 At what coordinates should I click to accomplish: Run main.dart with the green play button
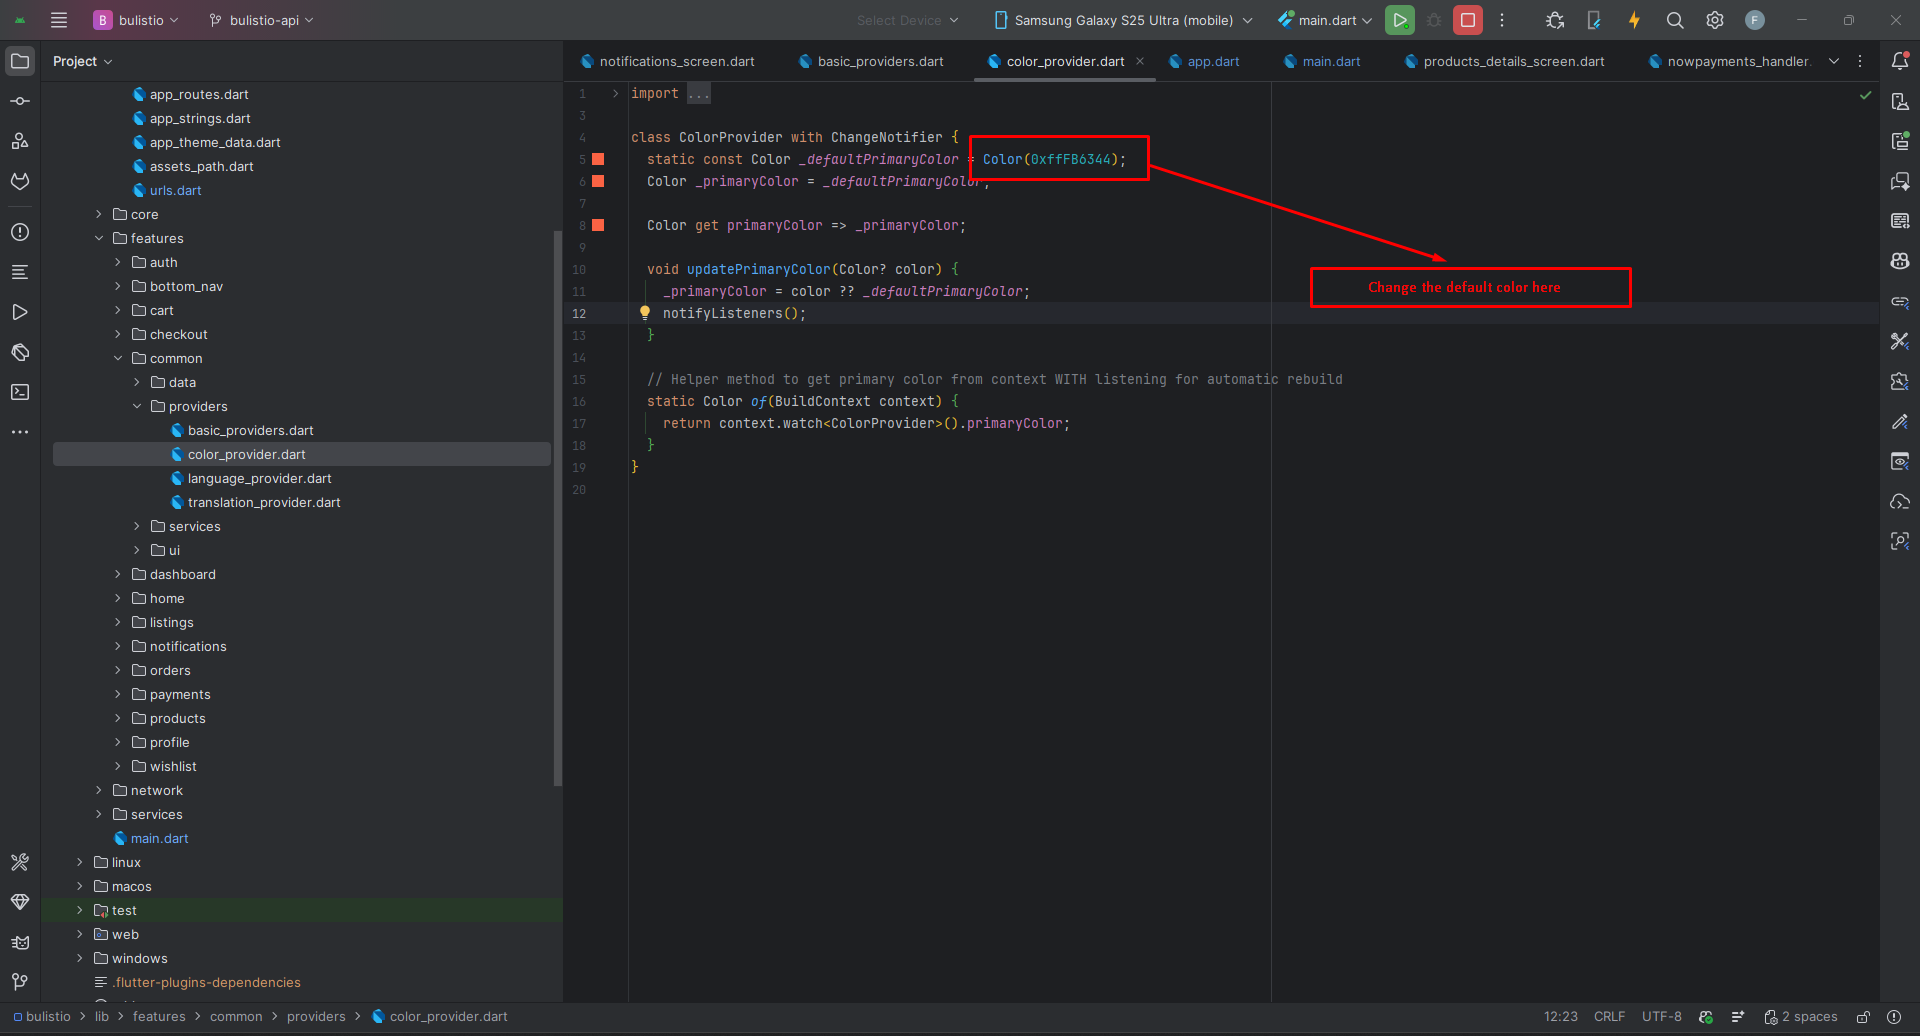pos(1400,20)
